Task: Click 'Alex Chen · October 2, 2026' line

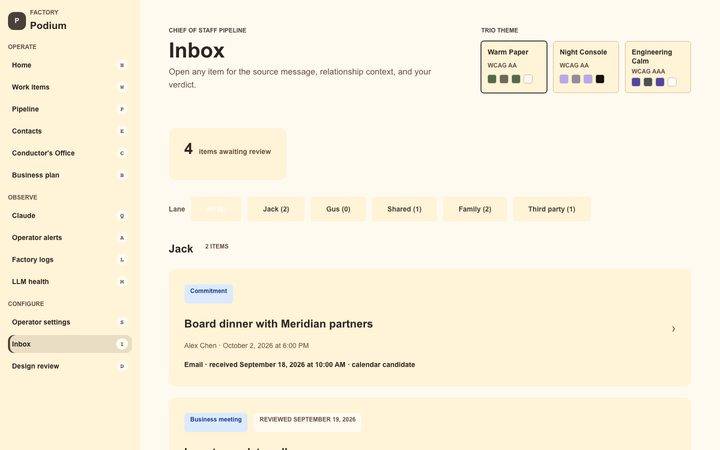Action: coord(247,345)
